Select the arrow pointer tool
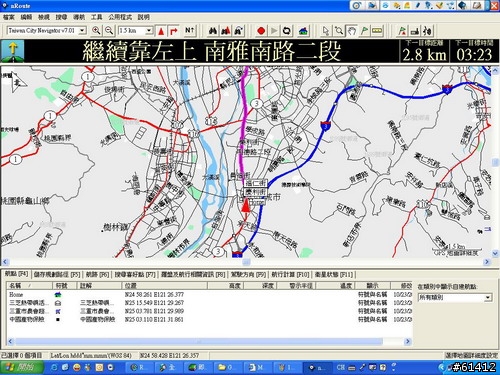This screenshot has width=500, height=375. click(326, 31)
